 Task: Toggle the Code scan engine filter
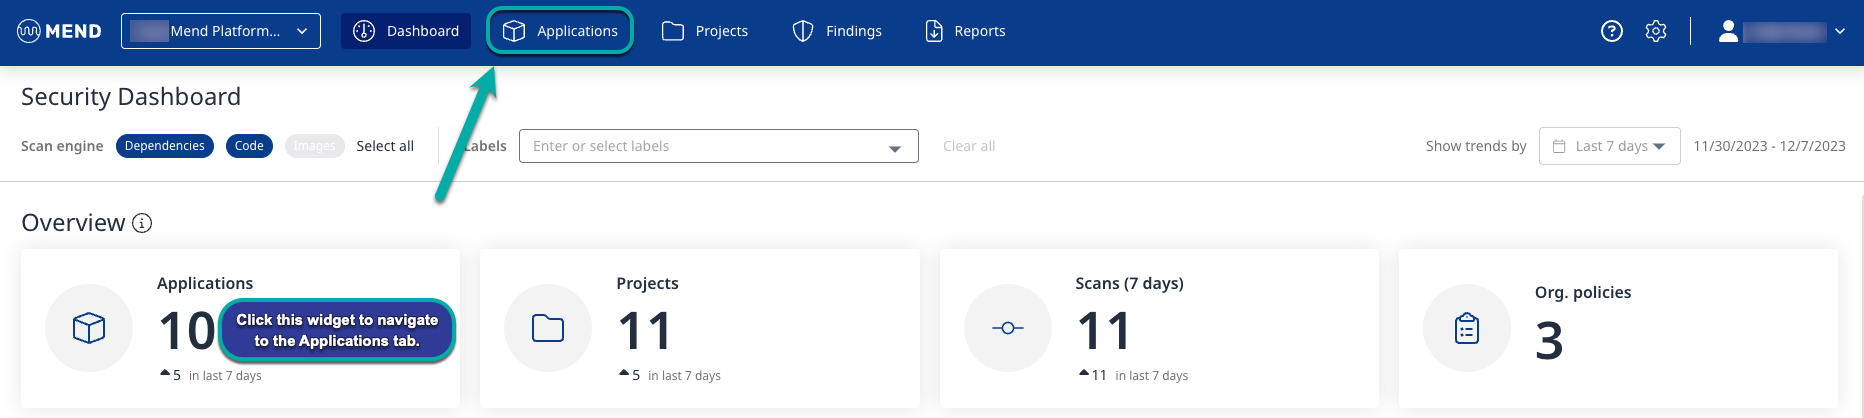(249, 146)
